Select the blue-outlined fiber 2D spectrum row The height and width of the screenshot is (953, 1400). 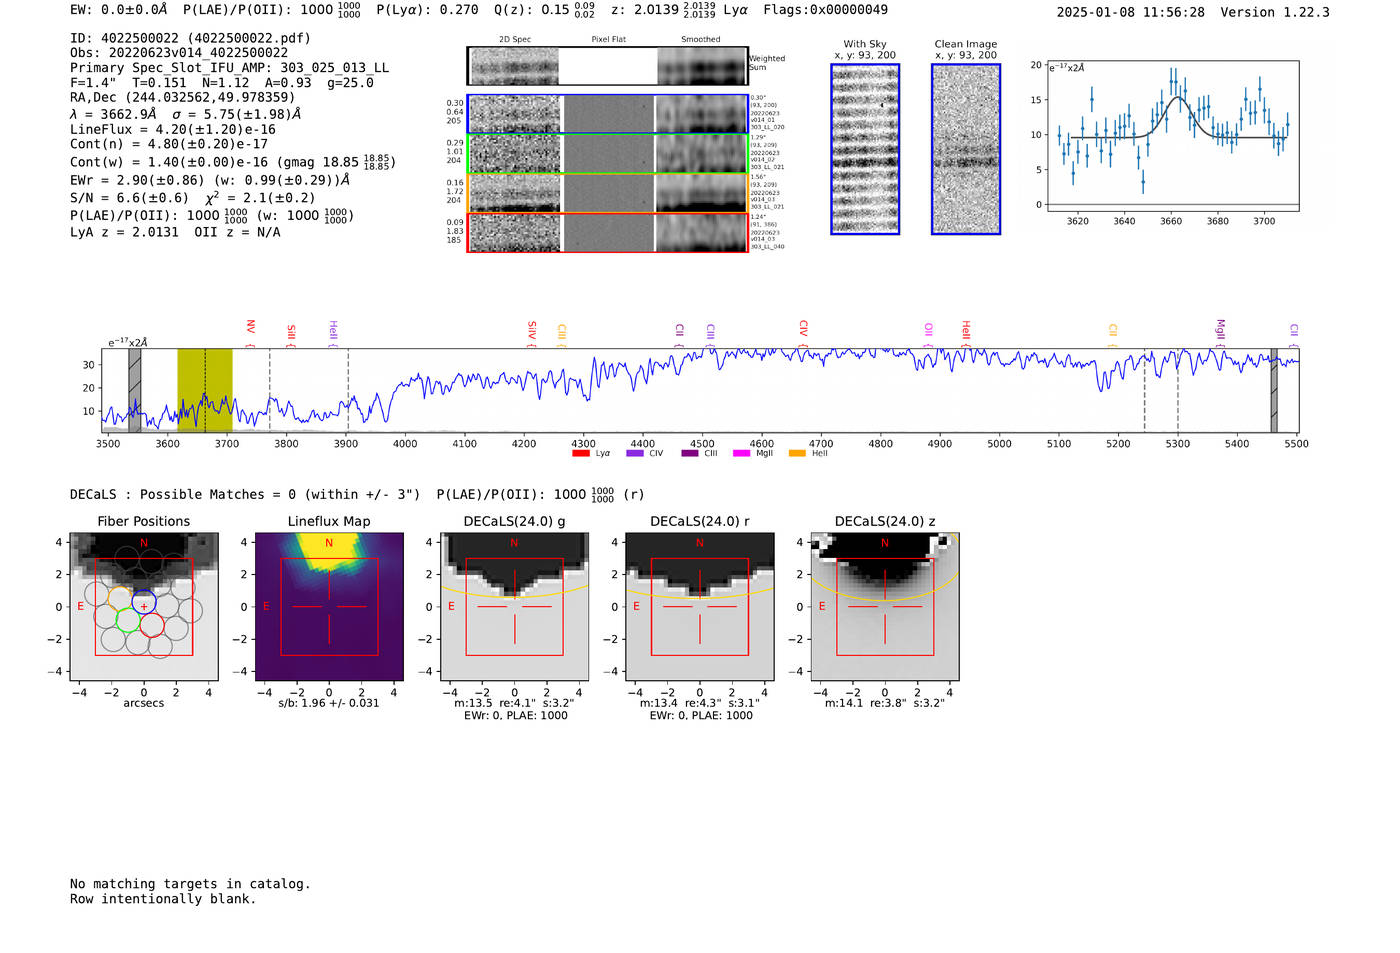(607, 114)
